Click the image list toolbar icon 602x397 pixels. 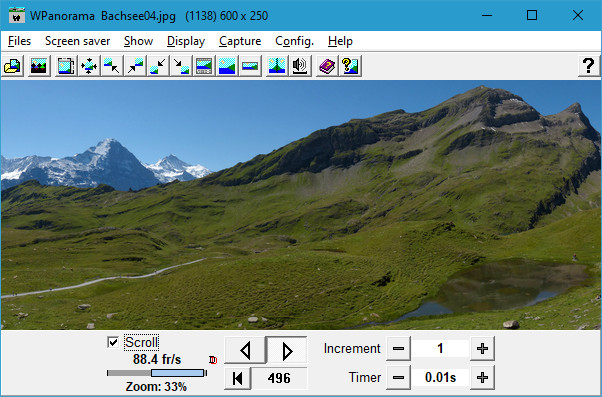(x=39, y=66)
